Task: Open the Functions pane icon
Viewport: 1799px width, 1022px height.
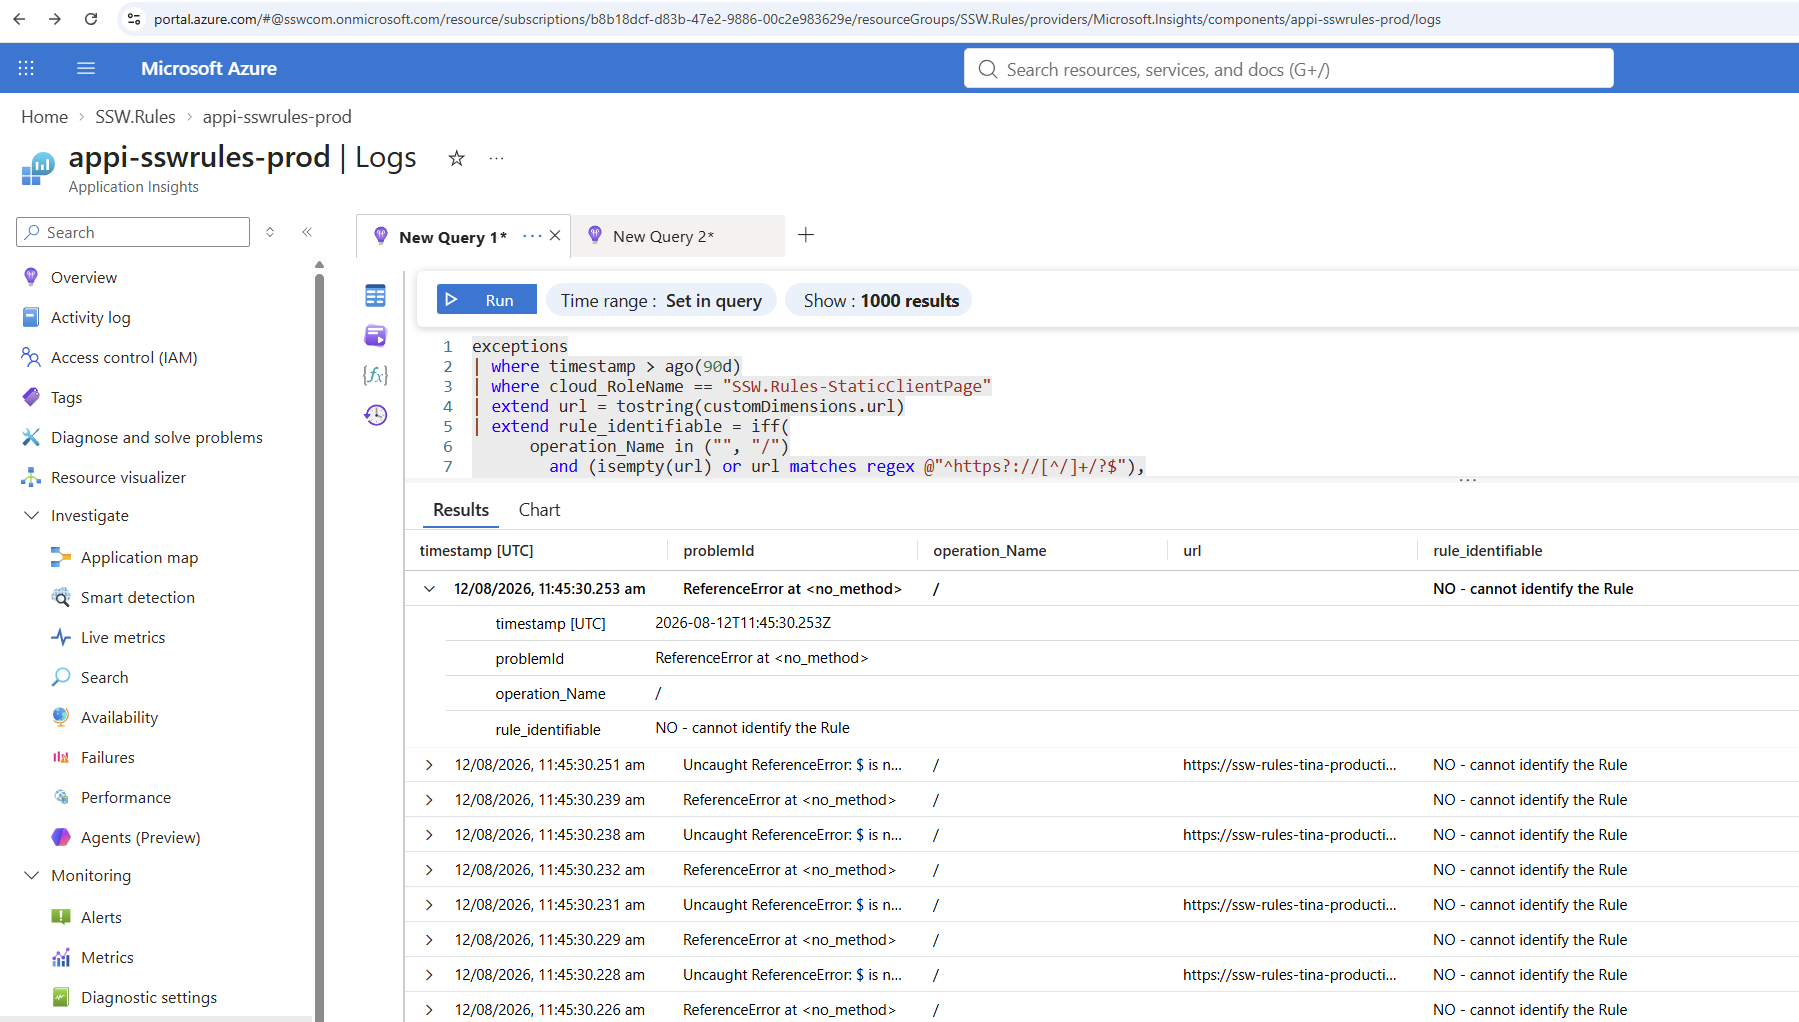Action: click(x=375, y=375)
